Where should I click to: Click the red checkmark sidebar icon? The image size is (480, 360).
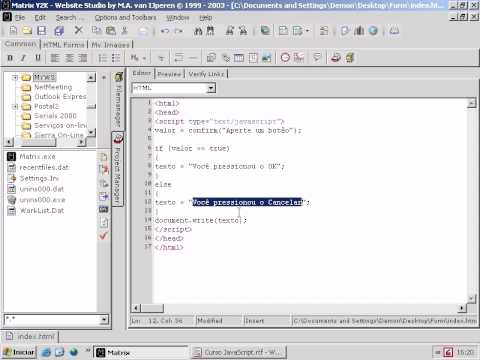click(104, 236)
